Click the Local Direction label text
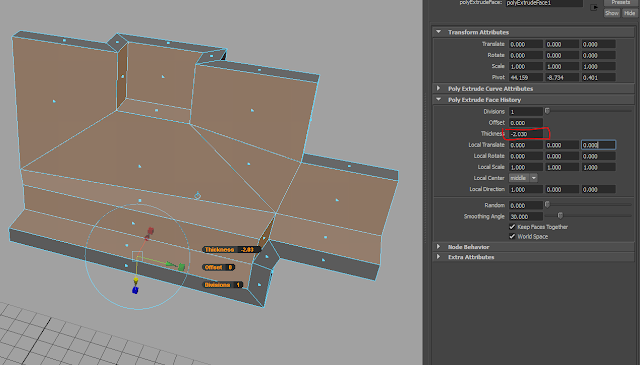 pos(487,189)
